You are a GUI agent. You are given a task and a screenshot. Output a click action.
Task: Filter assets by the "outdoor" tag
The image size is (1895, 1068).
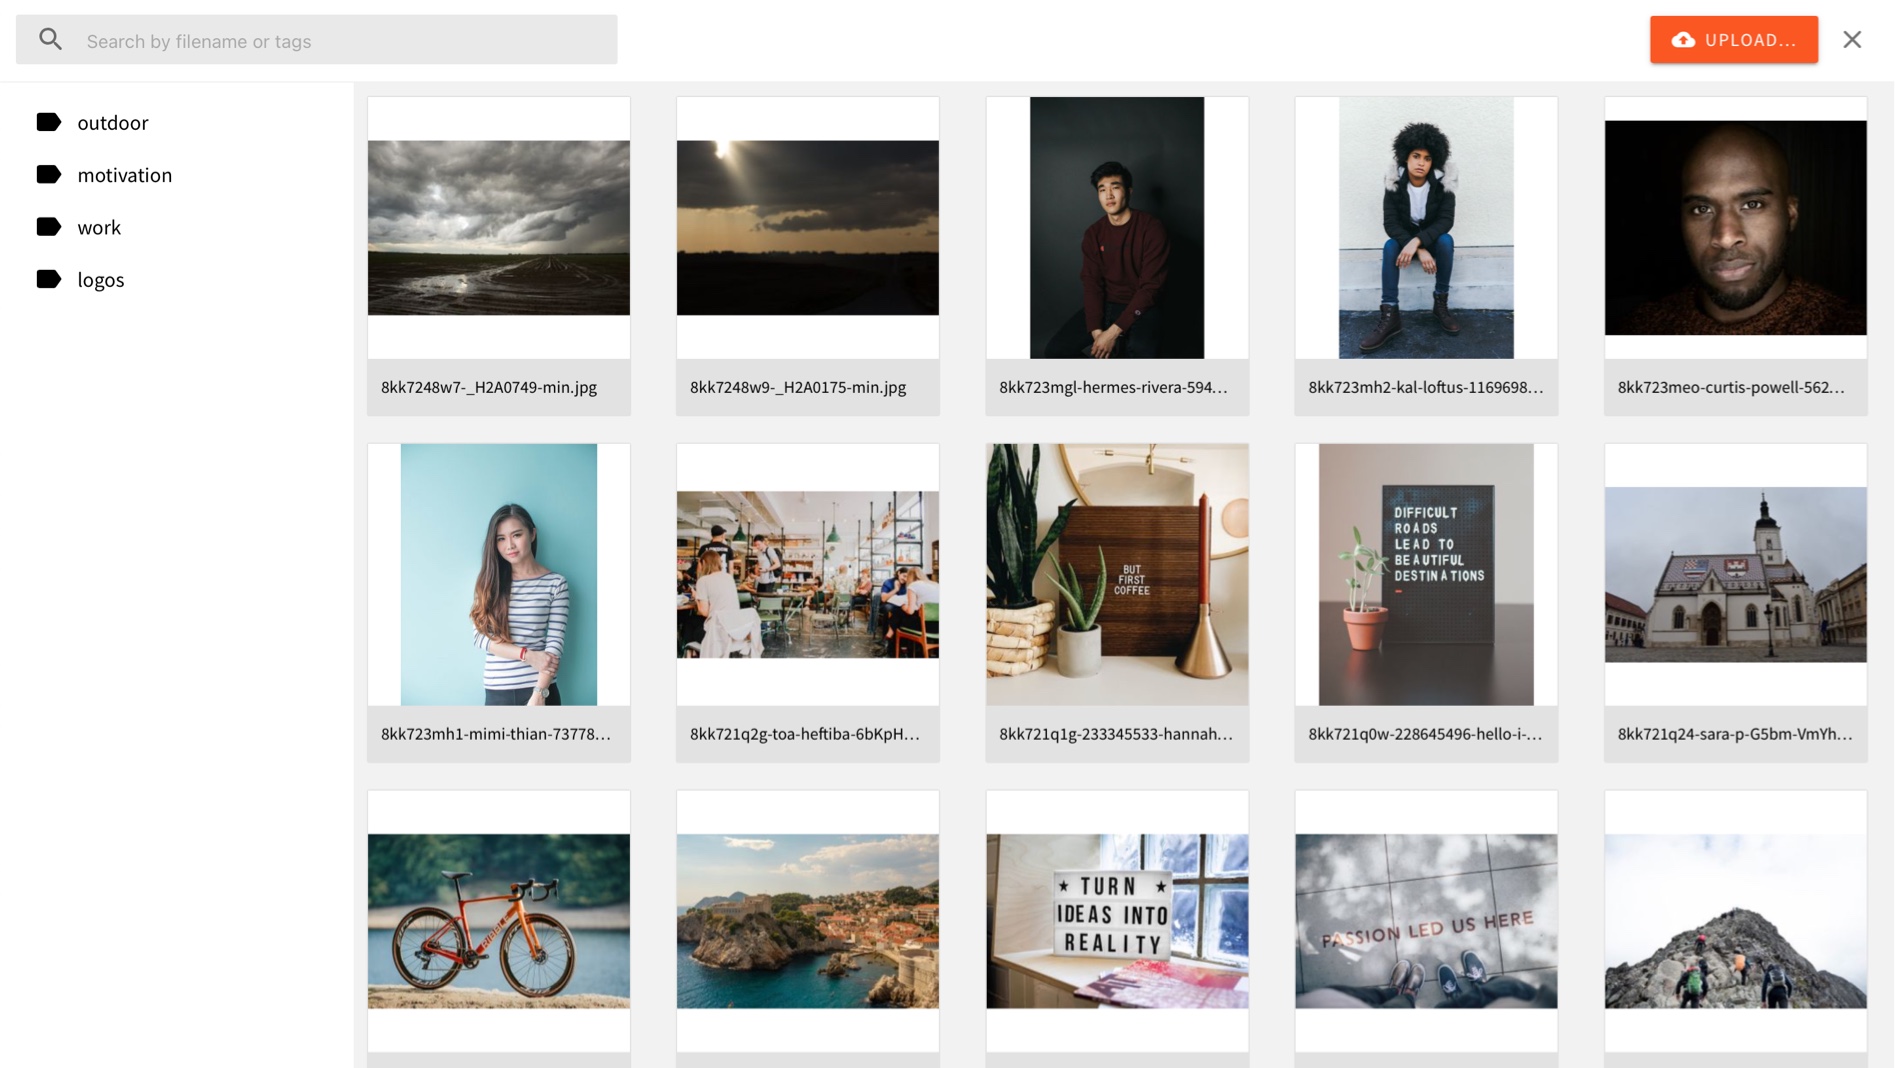[112, 122]
